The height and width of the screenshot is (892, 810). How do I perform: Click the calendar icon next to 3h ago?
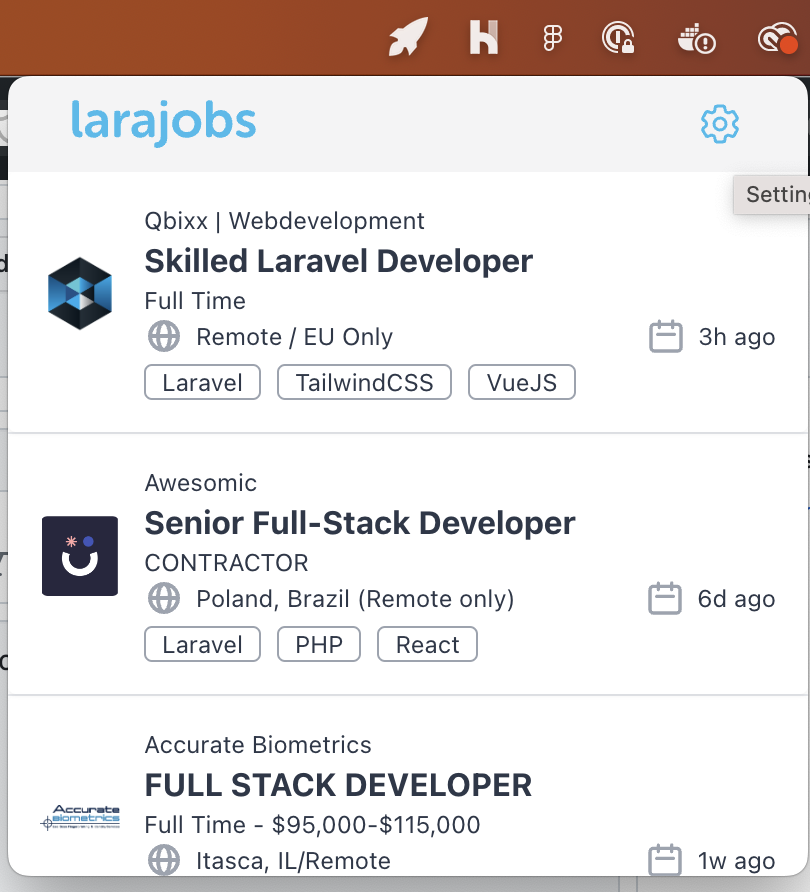point(666,336)
